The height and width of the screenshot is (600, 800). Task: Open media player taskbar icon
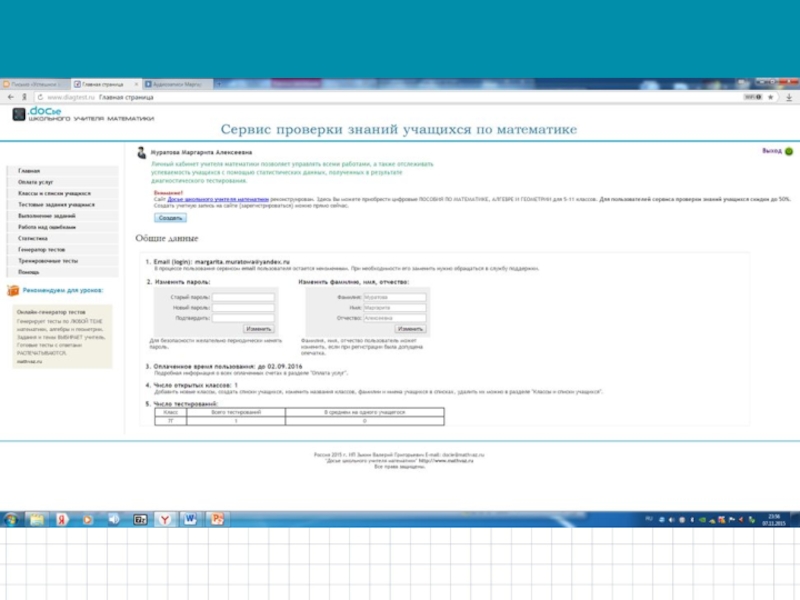coord(88,519)
